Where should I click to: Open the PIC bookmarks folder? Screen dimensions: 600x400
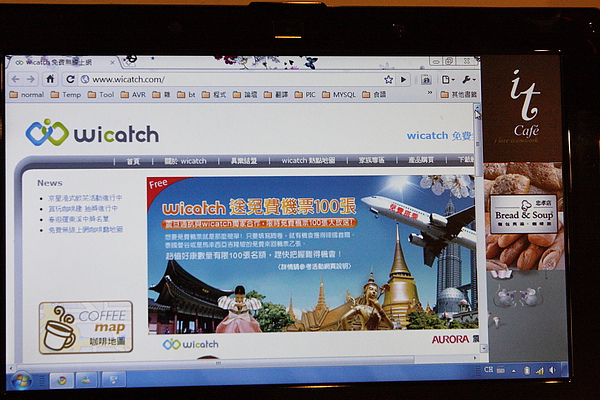coord(305,94)
